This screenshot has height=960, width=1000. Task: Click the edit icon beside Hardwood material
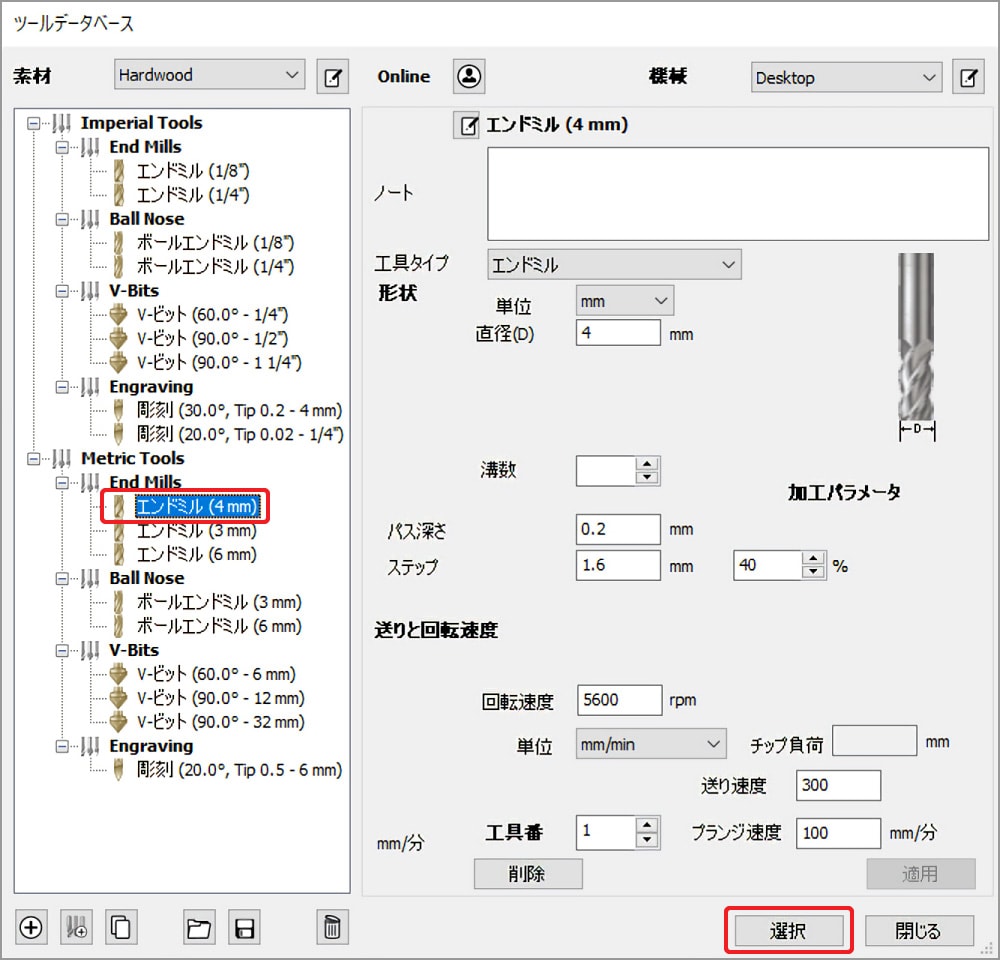click(x=332, y=76)
